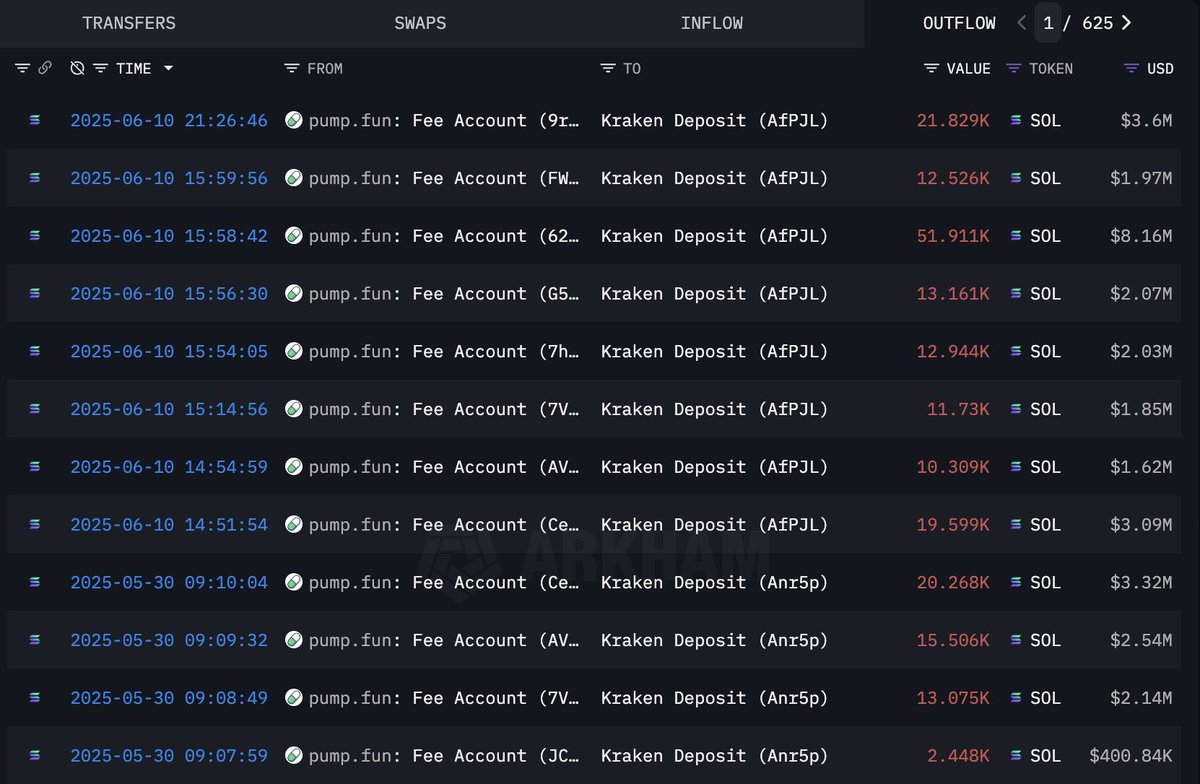Click the SOL token icon beside value 2.448K
Screen dimensions: 1200x784
pyautogui.click(x=1016, y=756)
